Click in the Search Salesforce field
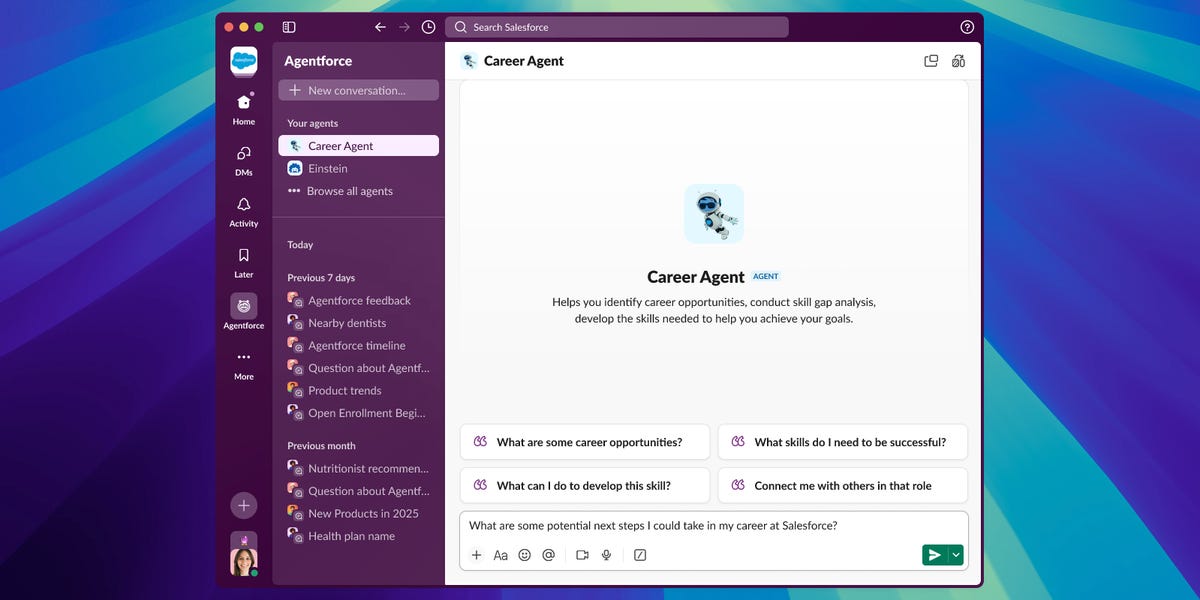 [616, 27]
